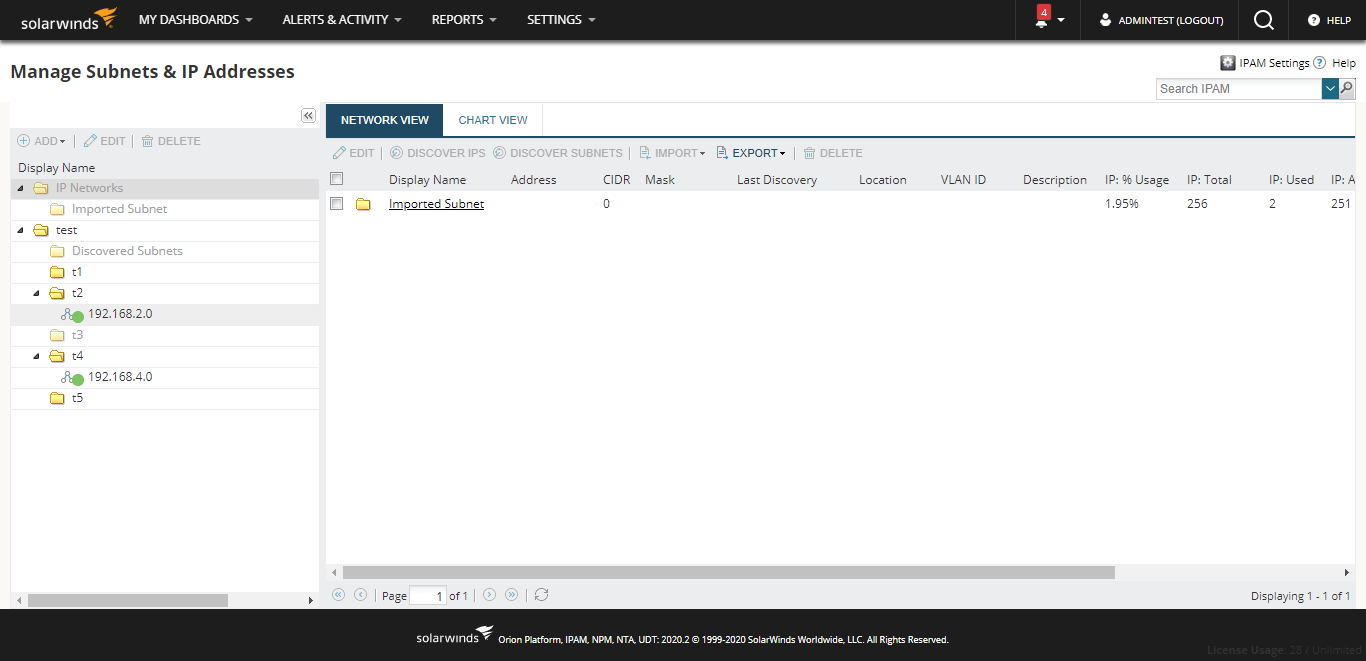Viewport: 1366px width, 661px height.
Task: Go to the first page
Action: [338, 594]
